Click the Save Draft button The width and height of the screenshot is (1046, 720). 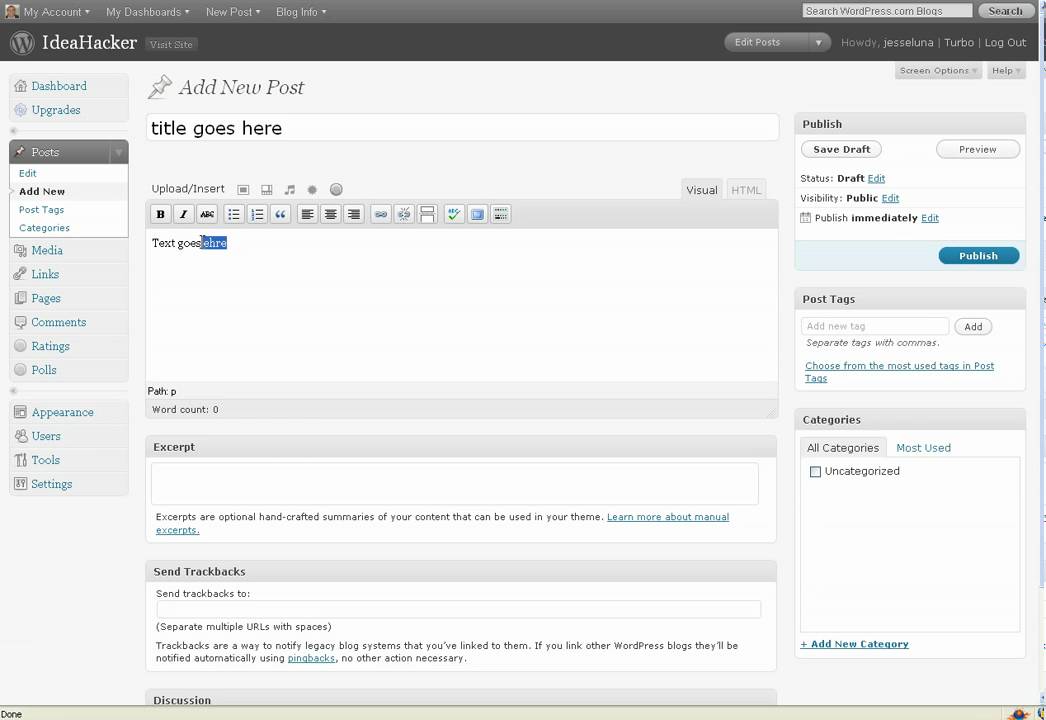(841, 149)
